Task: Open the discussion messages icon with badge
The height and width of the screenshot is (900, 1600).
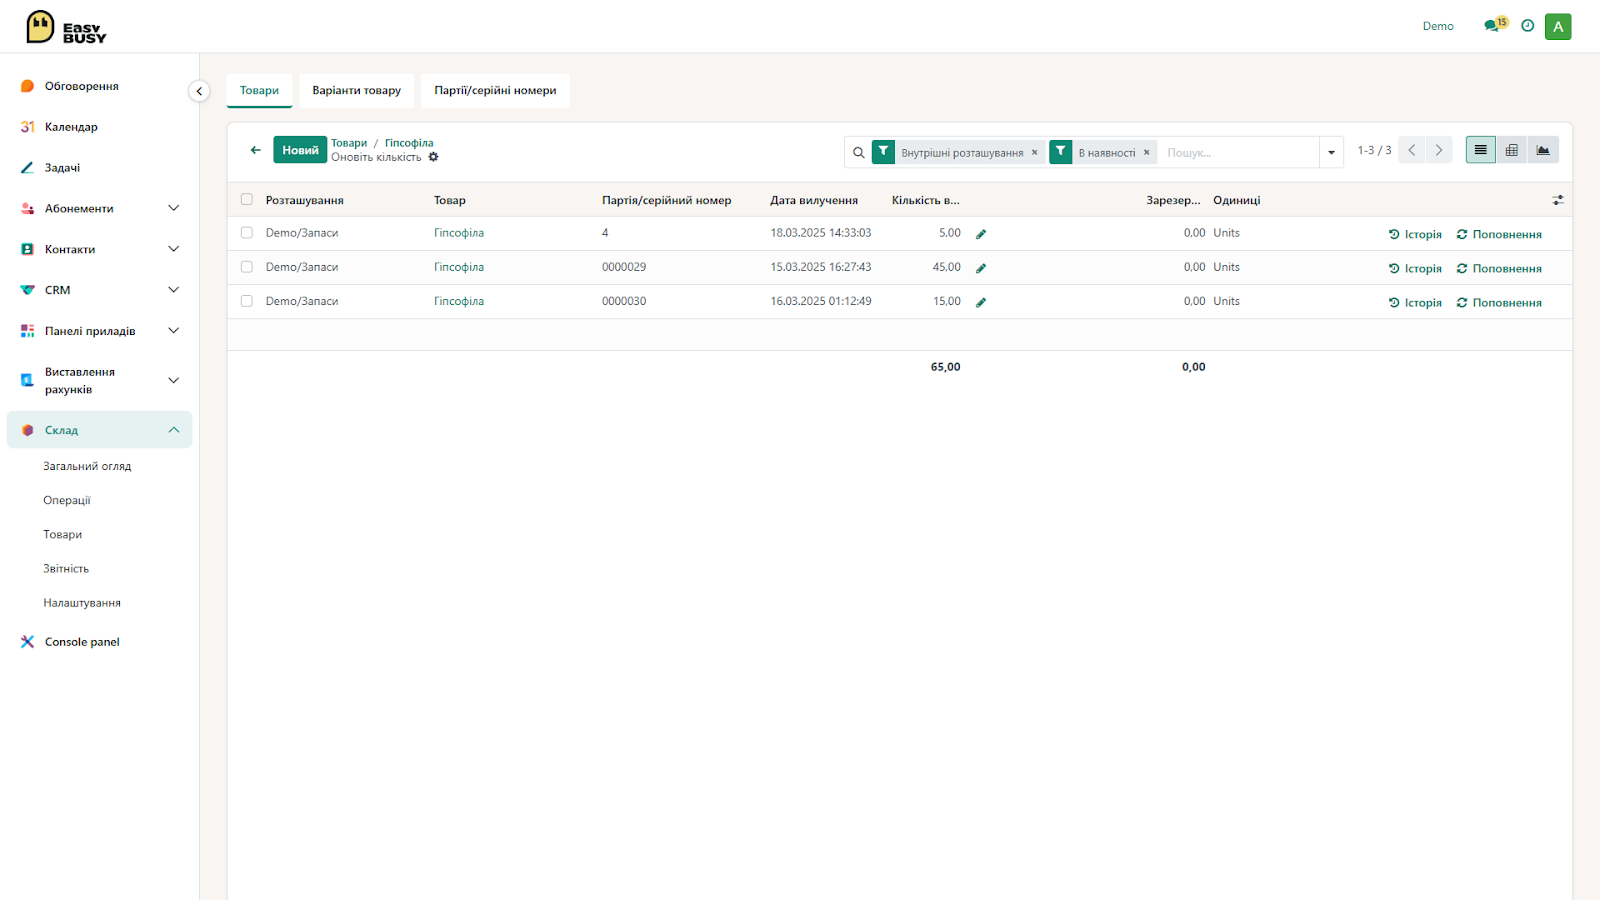Action: pos(1495,25)
